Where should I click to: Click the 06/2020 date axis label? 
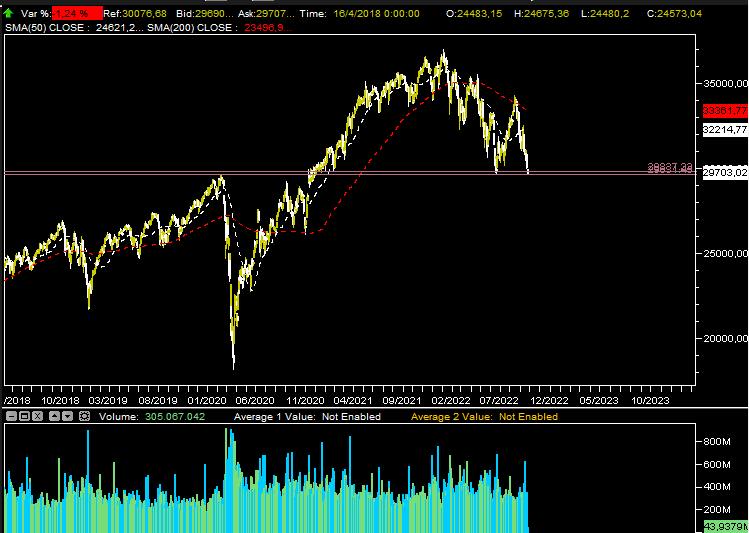click(255, 401)
